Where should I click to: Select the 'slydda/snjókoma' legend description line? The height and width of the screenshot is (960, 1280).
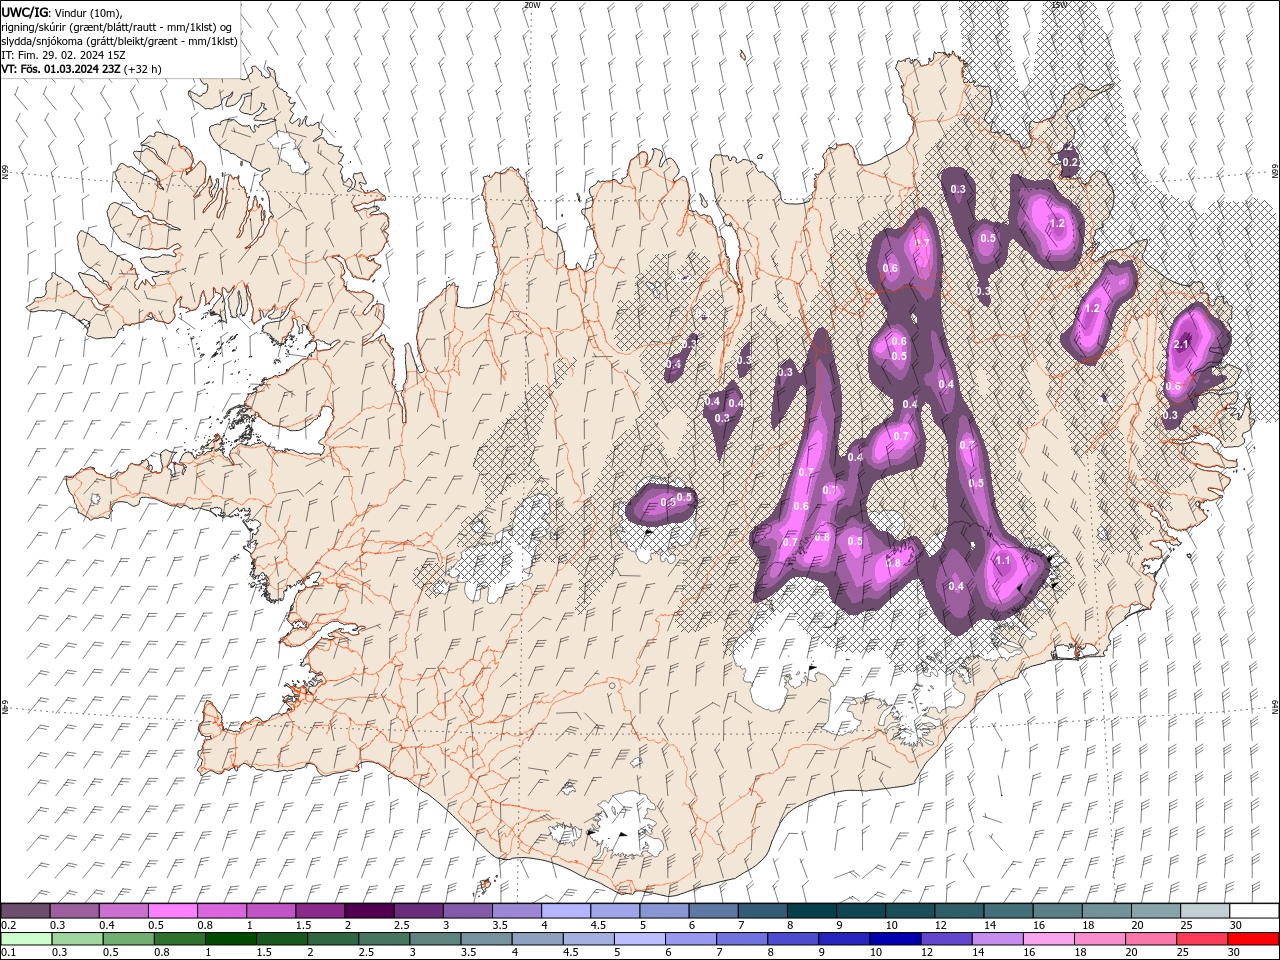click(x=120, y=41)
